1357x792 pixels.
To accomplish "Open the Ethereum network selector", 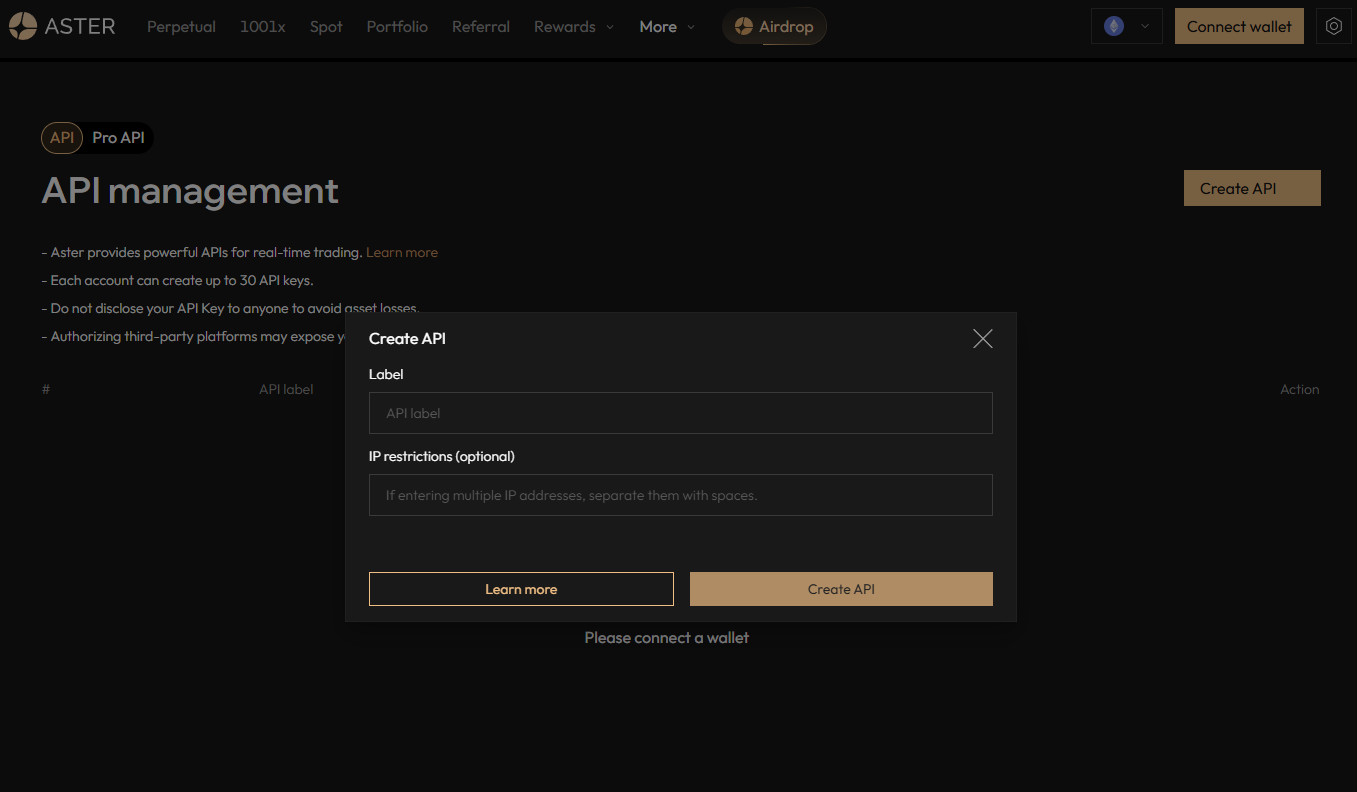I will tap(1126, 27).
